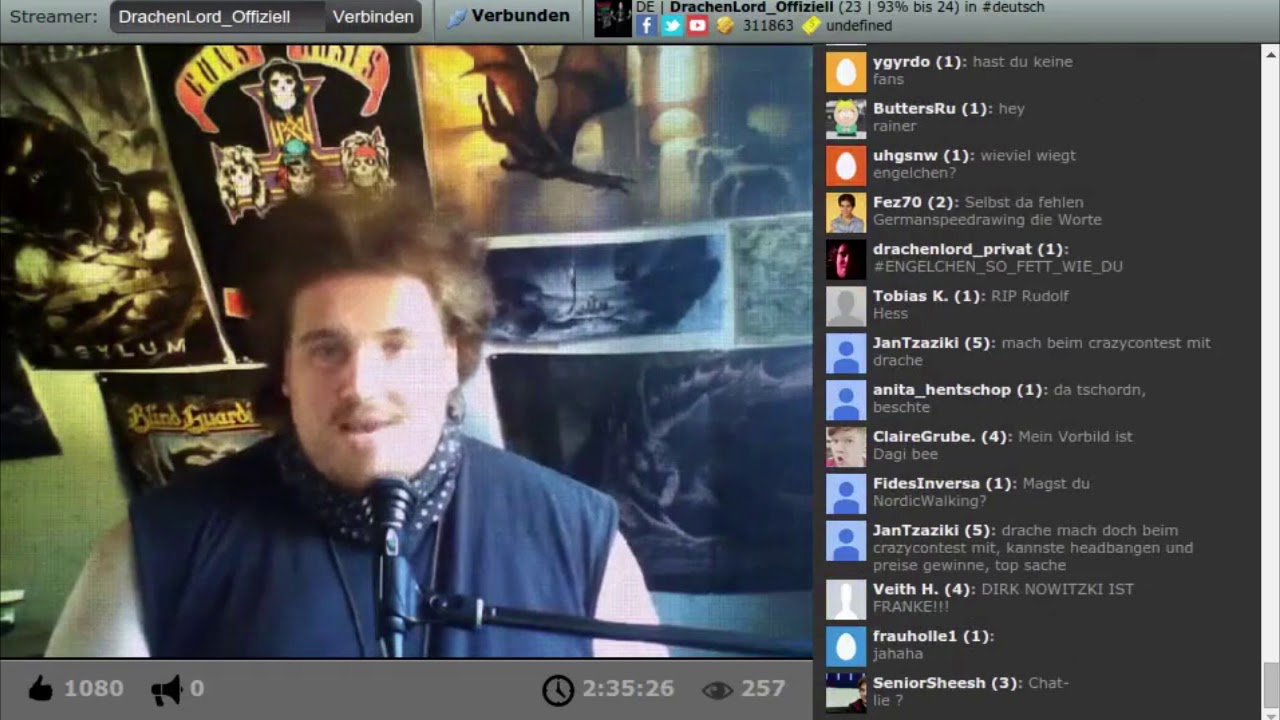The image size is (1280, 720).
Task: Click the coin count 311863
Action: point(768,26)
